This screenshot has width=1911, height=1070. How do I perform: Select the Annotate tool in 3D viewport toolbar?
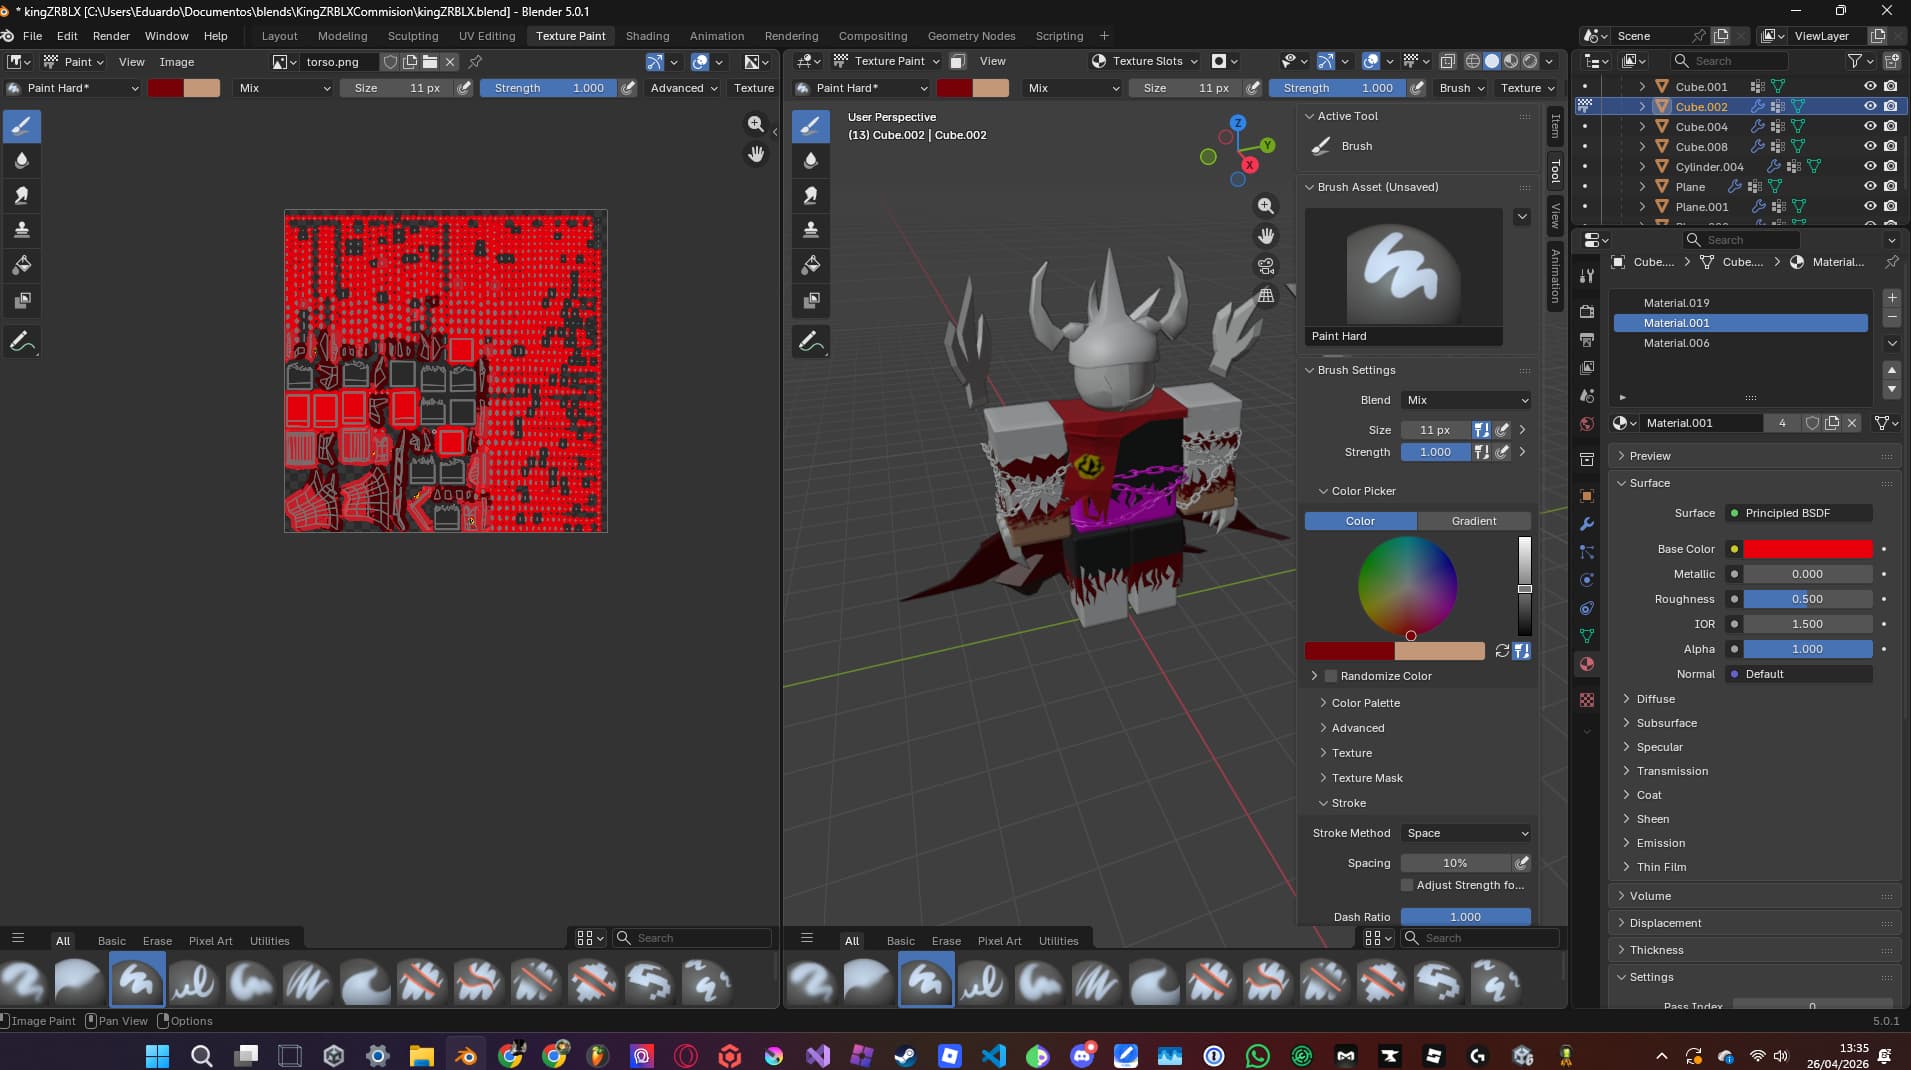point(811,342)
